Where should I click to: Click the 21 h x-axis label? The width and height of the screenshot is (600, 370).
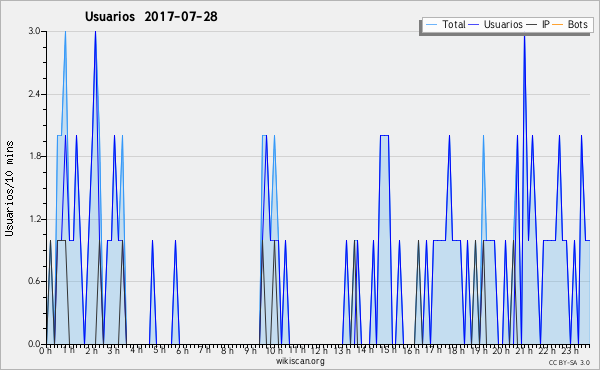tap(524, 350)
